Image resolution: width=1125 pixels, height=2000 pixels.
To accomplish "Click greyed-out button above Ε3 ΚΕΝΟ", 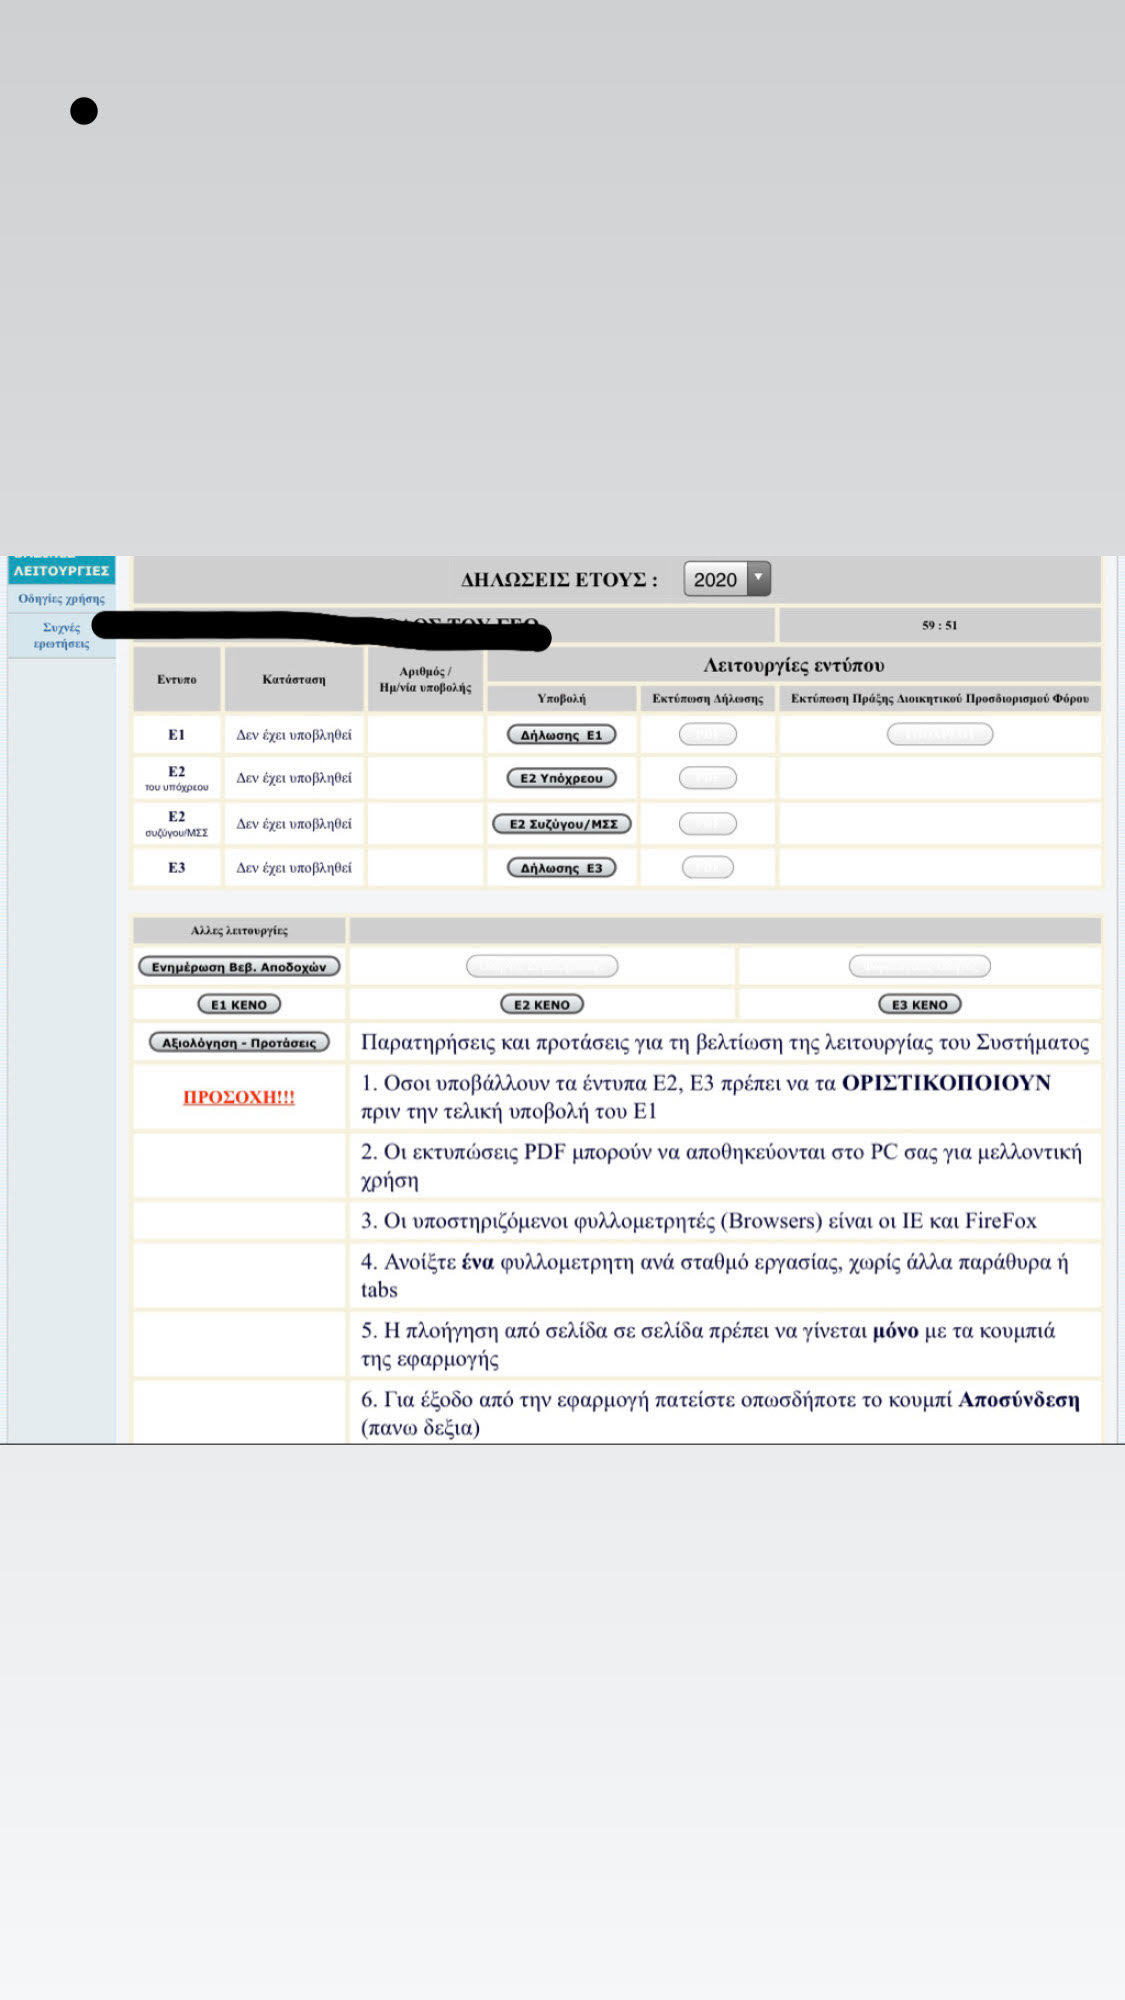I will [x=919, y=967].
